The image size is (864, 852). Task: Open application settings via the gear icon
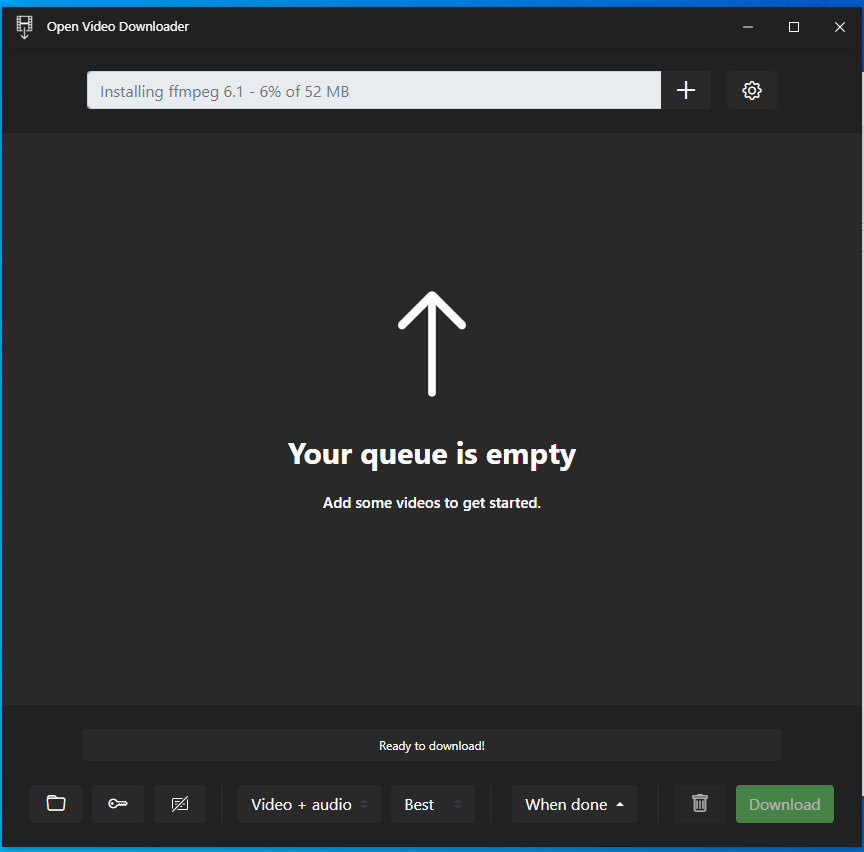[751, 90]
